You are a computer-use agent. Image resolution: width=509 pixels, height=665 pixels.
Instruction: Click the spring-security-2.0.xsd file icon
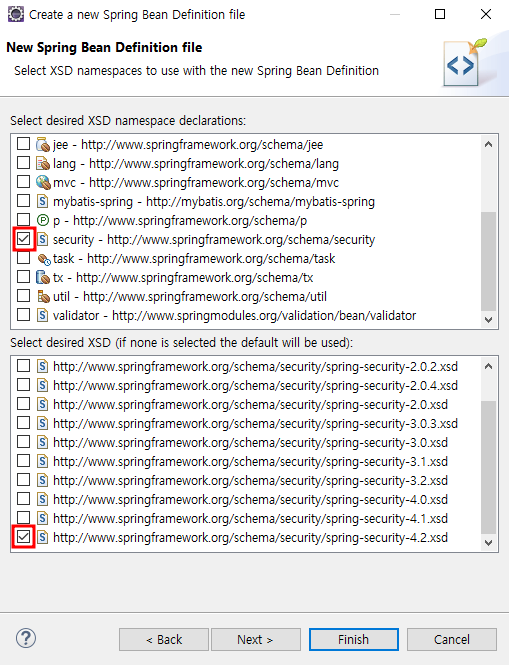[42, 404]
